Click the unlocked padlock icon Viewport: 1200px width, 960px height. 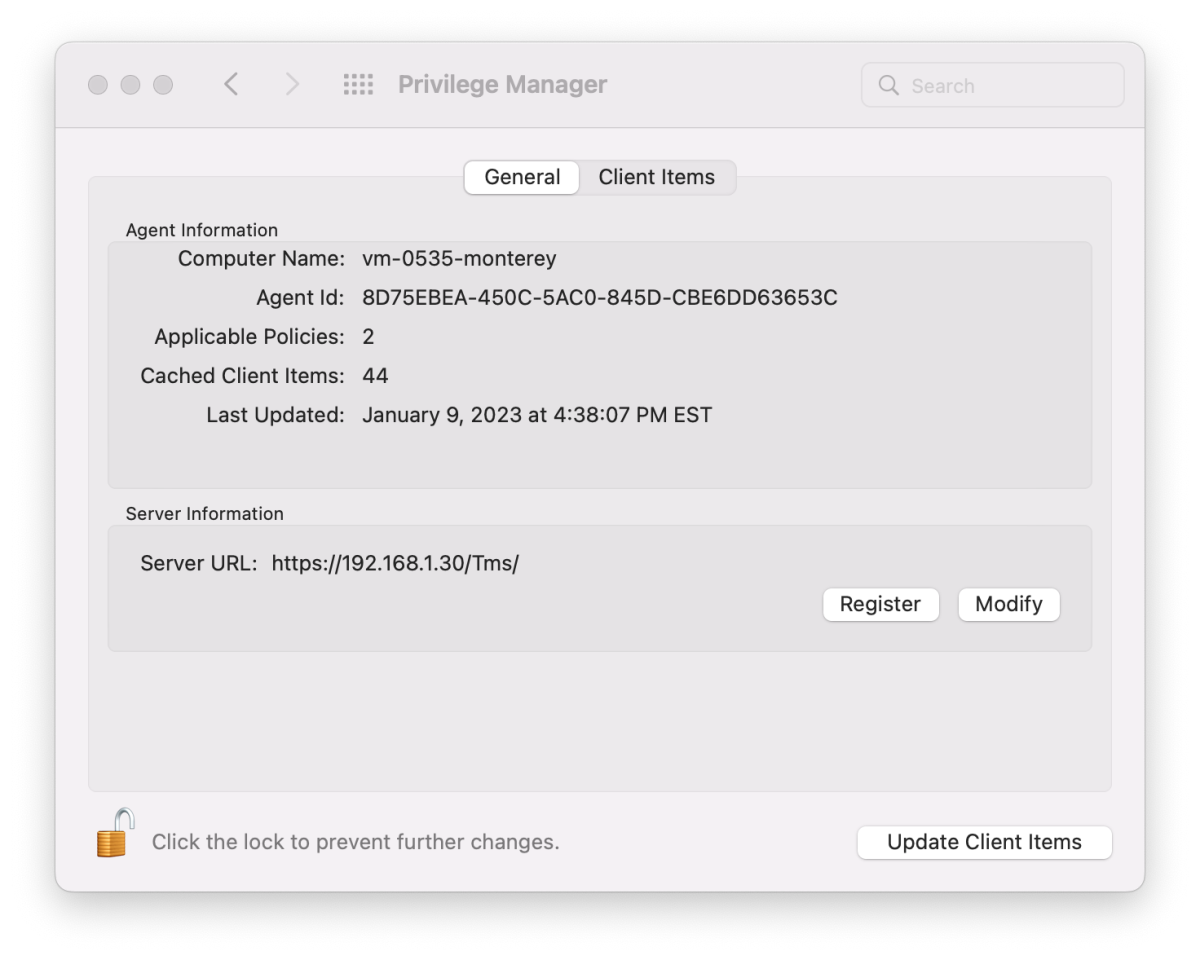point(115,834)
